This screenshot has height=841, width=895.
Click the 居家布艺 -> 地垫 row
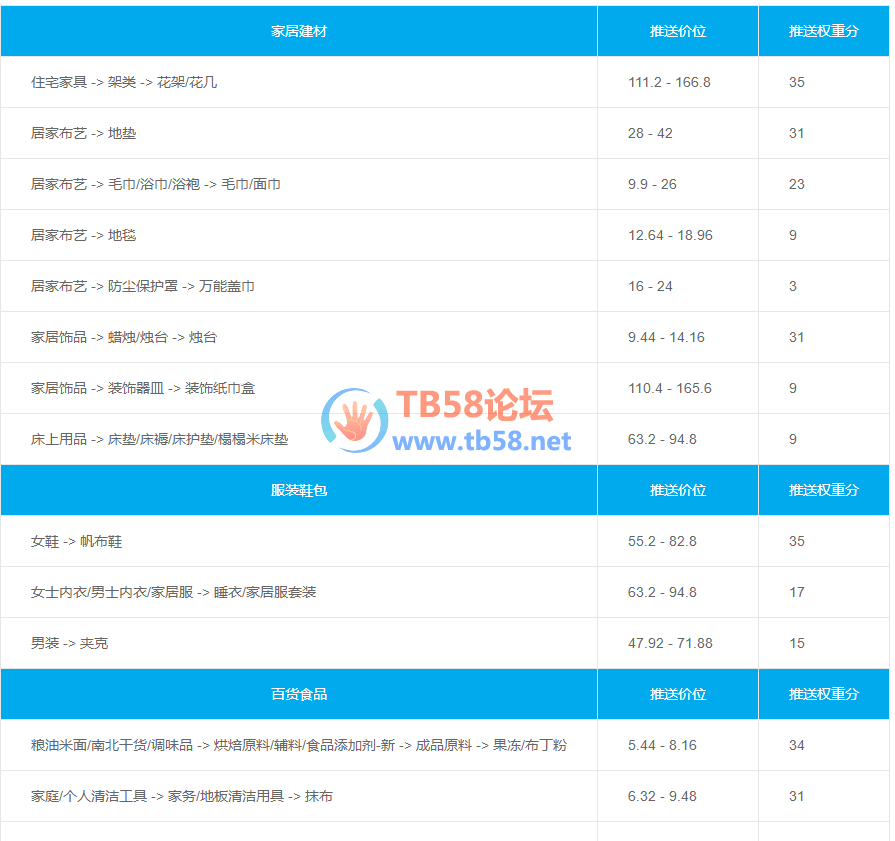[x=83, y=133]
